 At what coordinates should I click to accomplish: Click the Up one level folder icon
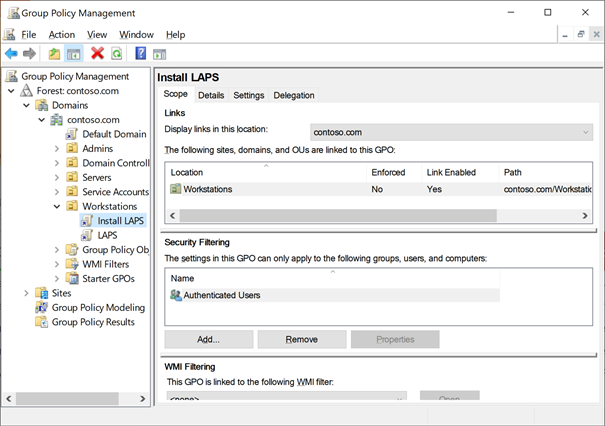54,53
